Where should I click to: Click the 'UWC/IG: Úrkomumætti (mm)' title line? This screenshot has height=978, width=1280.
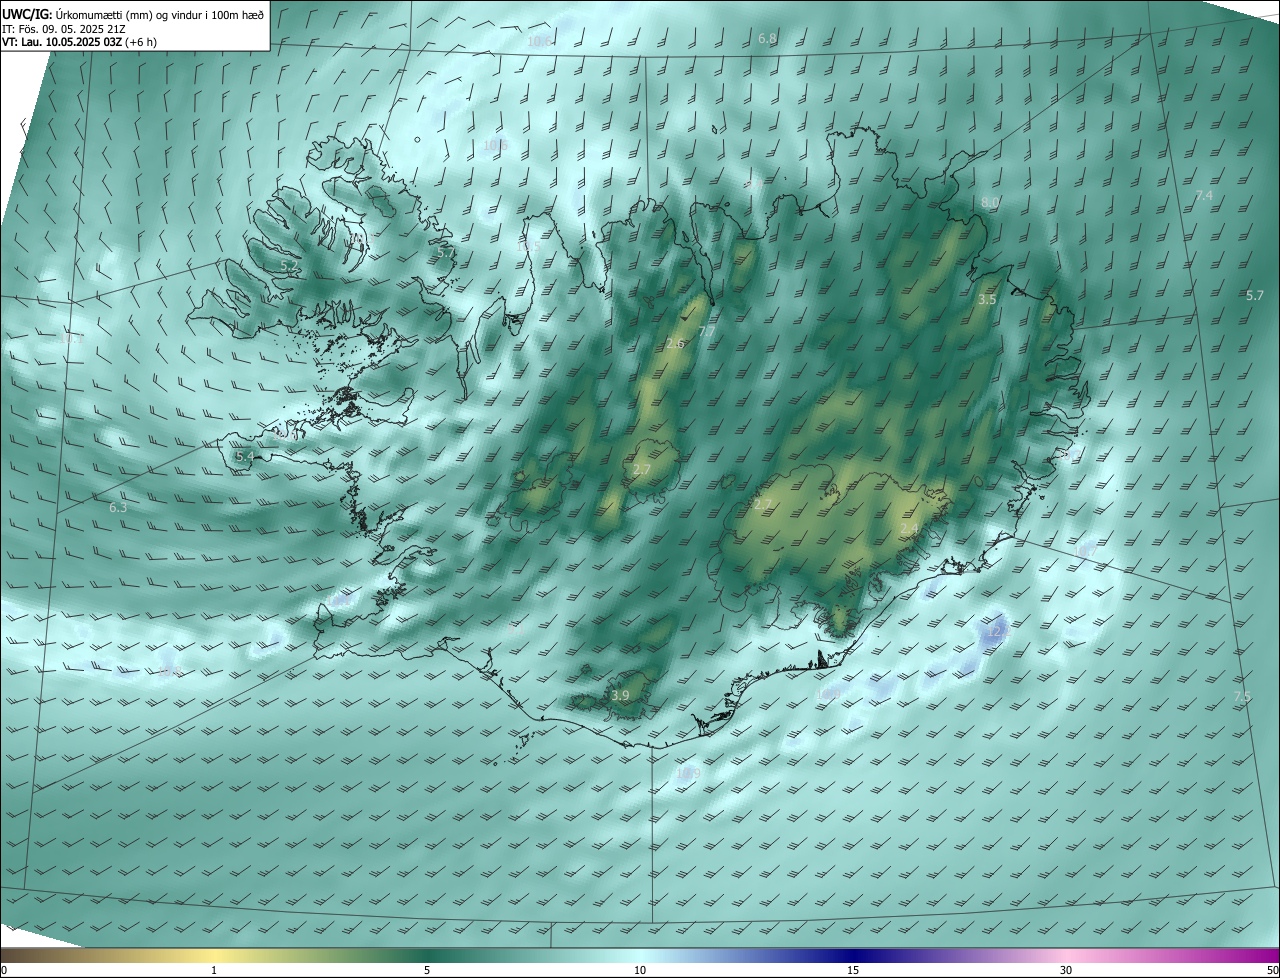[x=133, y=14]
